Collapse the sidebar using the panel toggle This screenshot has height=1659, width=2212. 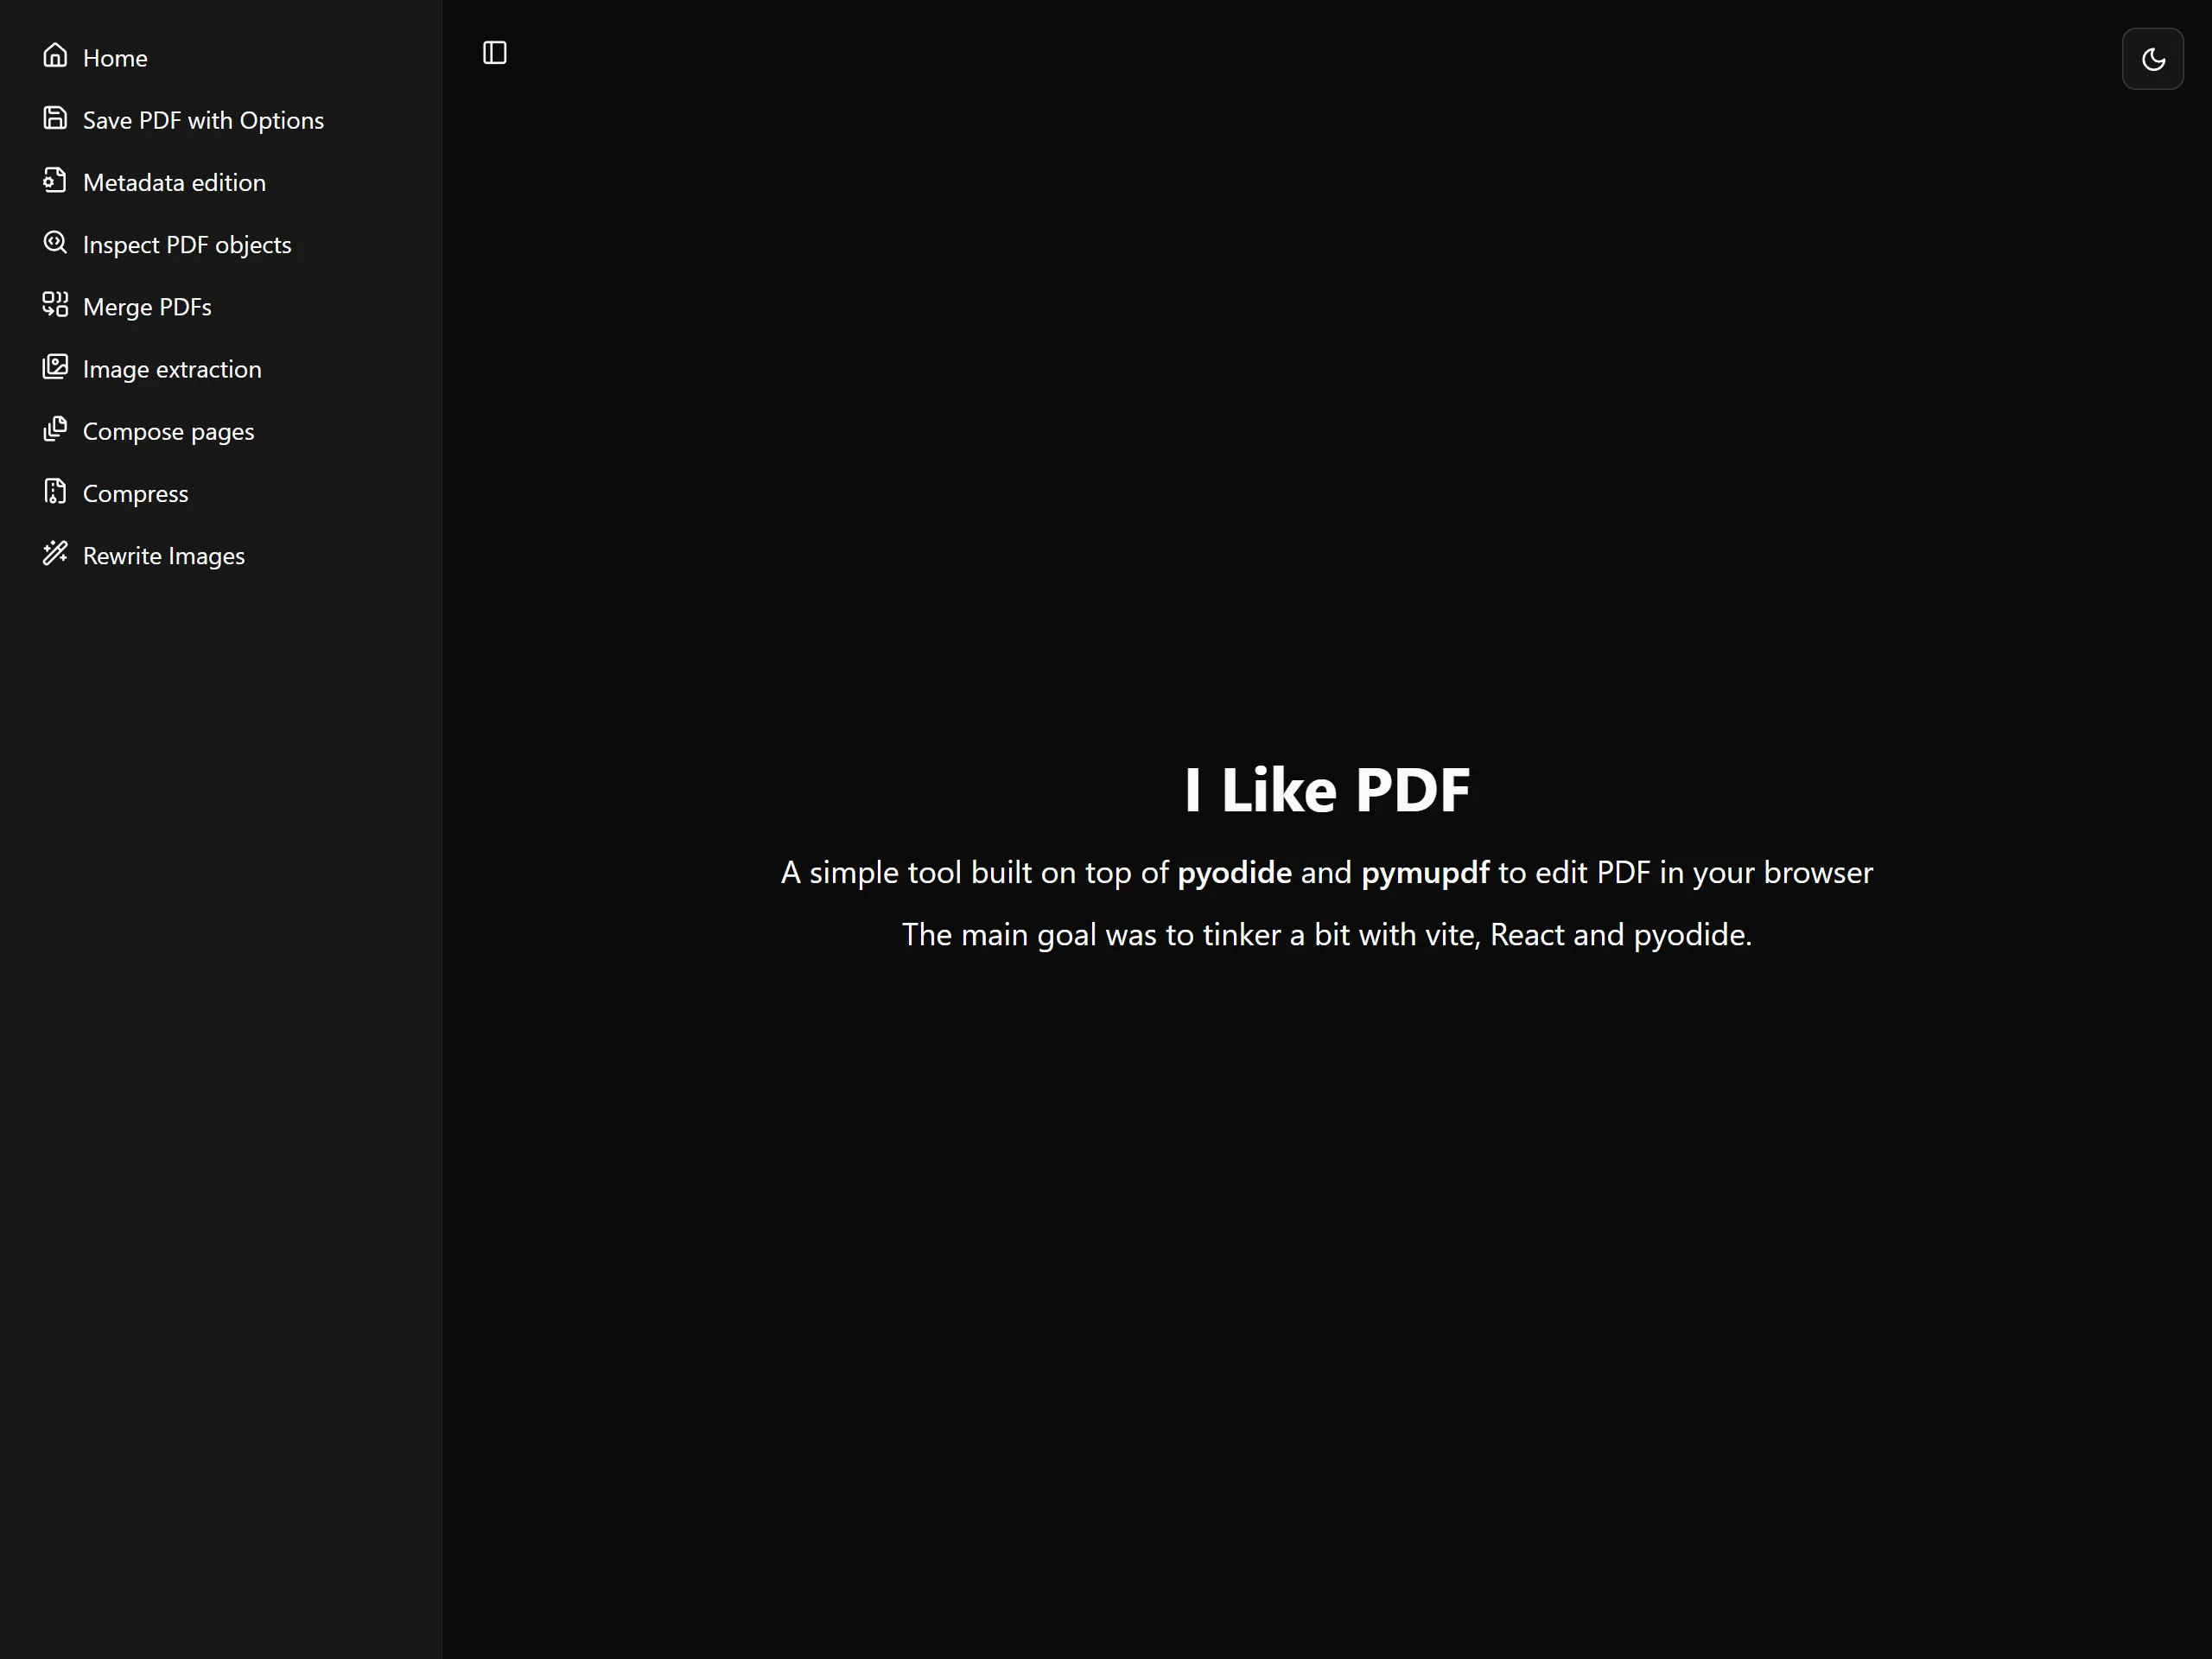coord(494,52)
